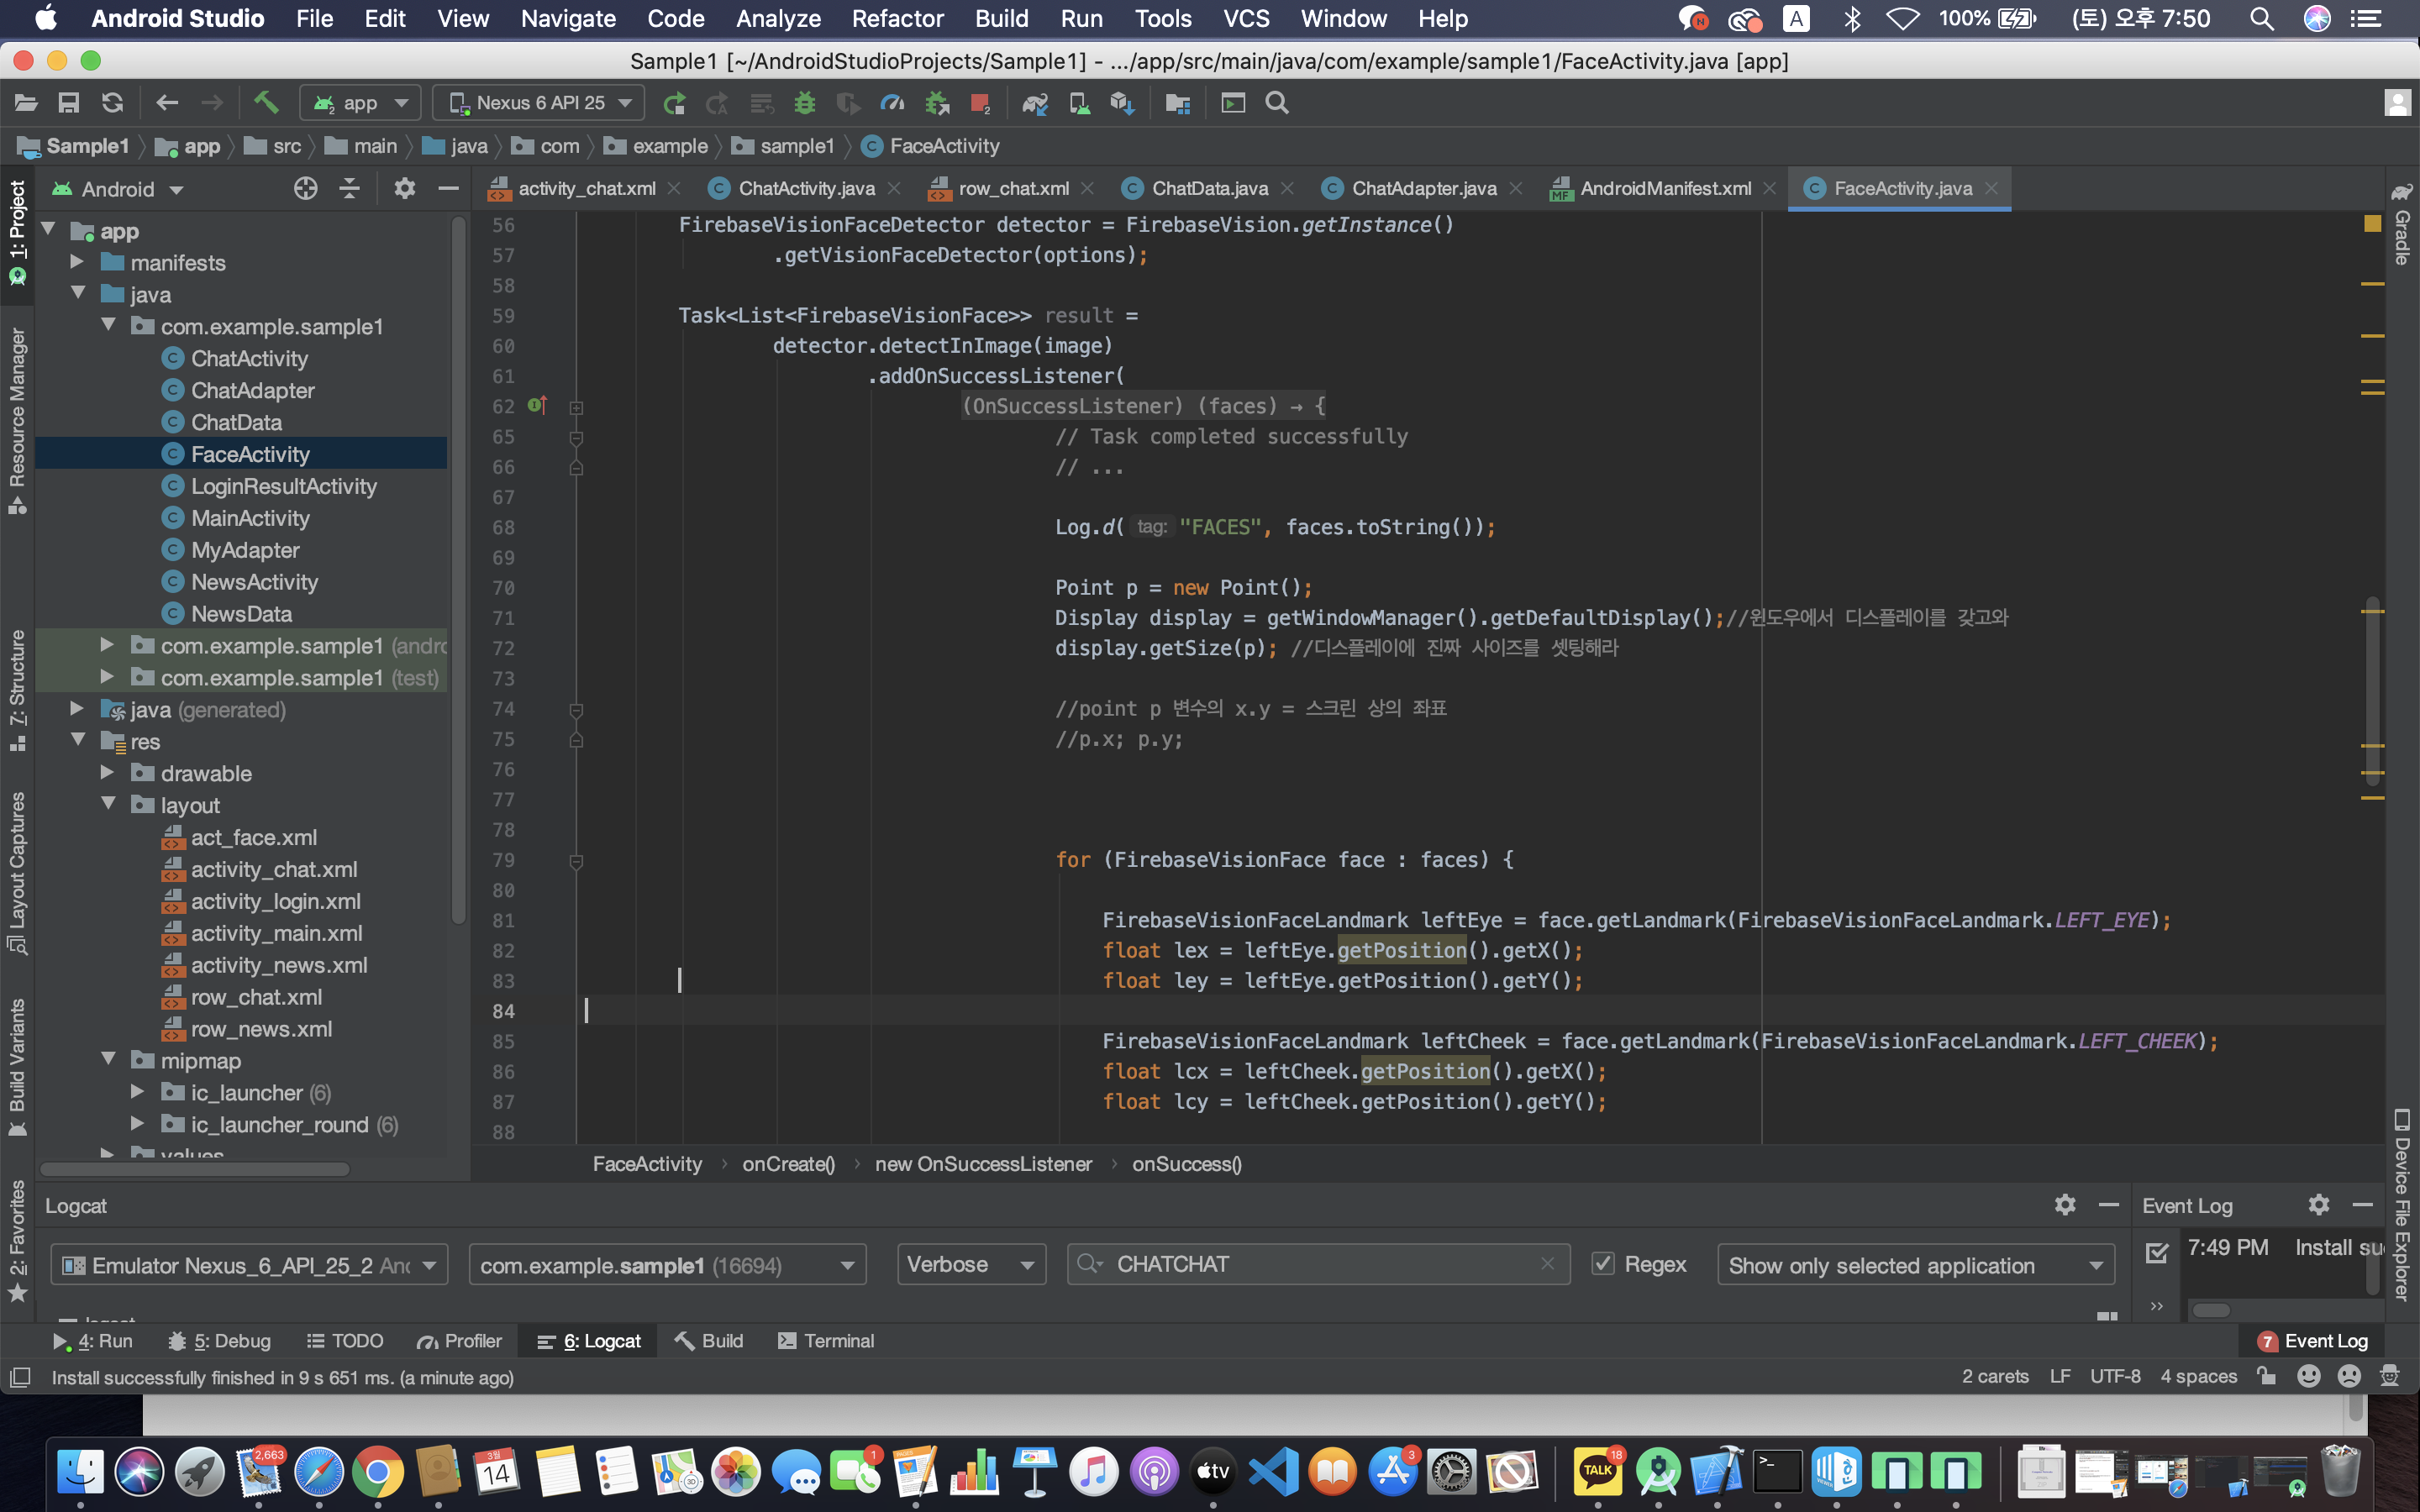Click the Sync Project with Gradle icon

[1035, 103]
